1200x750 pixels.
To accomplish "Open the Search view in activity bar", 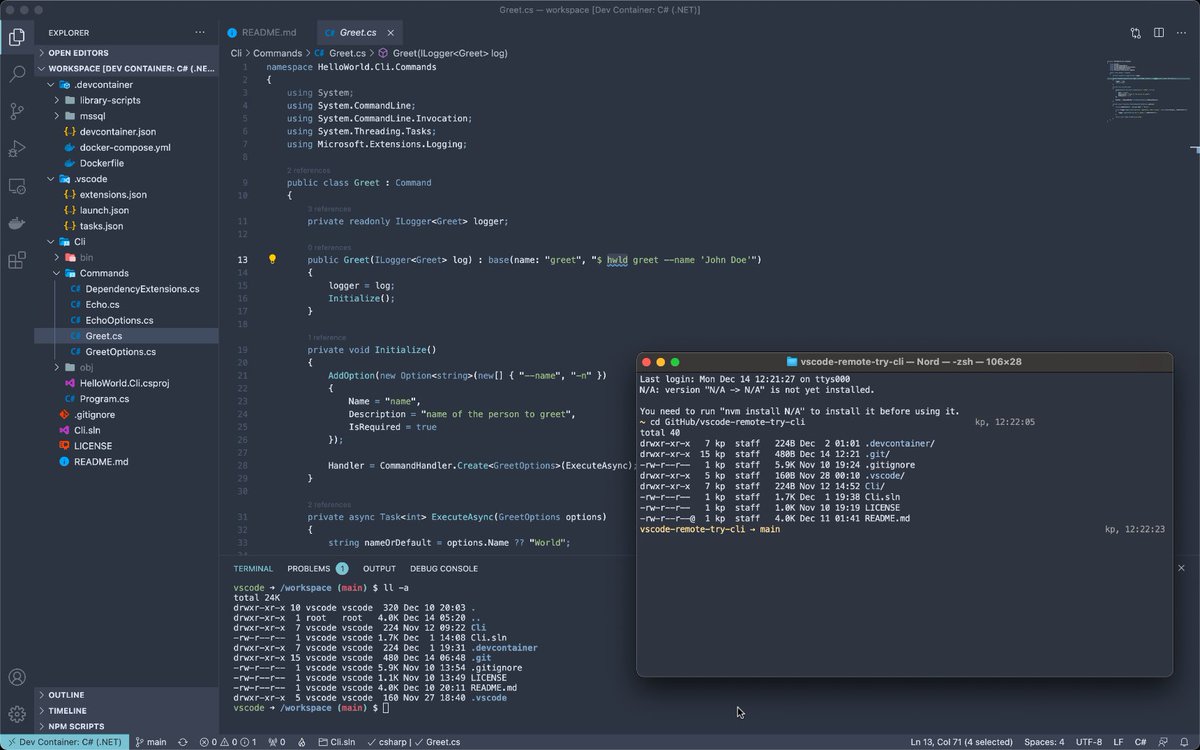I will (17, 74).
